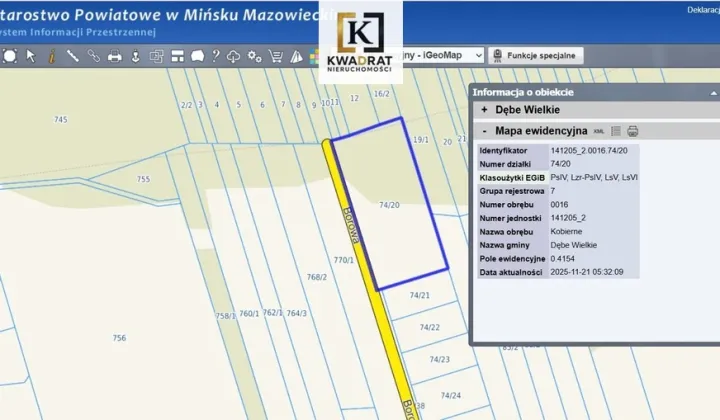Click the Numer obrębu value 0016
This screenshot has height=420, width=720.
(559, 204)
